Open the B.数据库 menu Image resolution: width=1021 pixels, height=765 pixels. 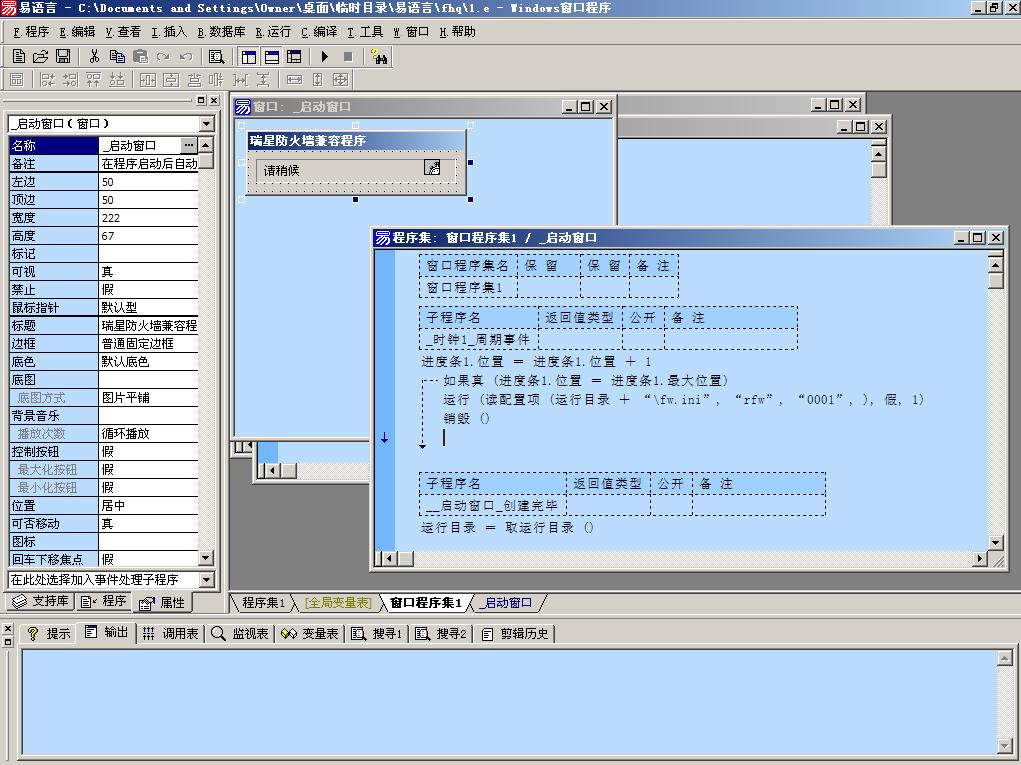221,32
